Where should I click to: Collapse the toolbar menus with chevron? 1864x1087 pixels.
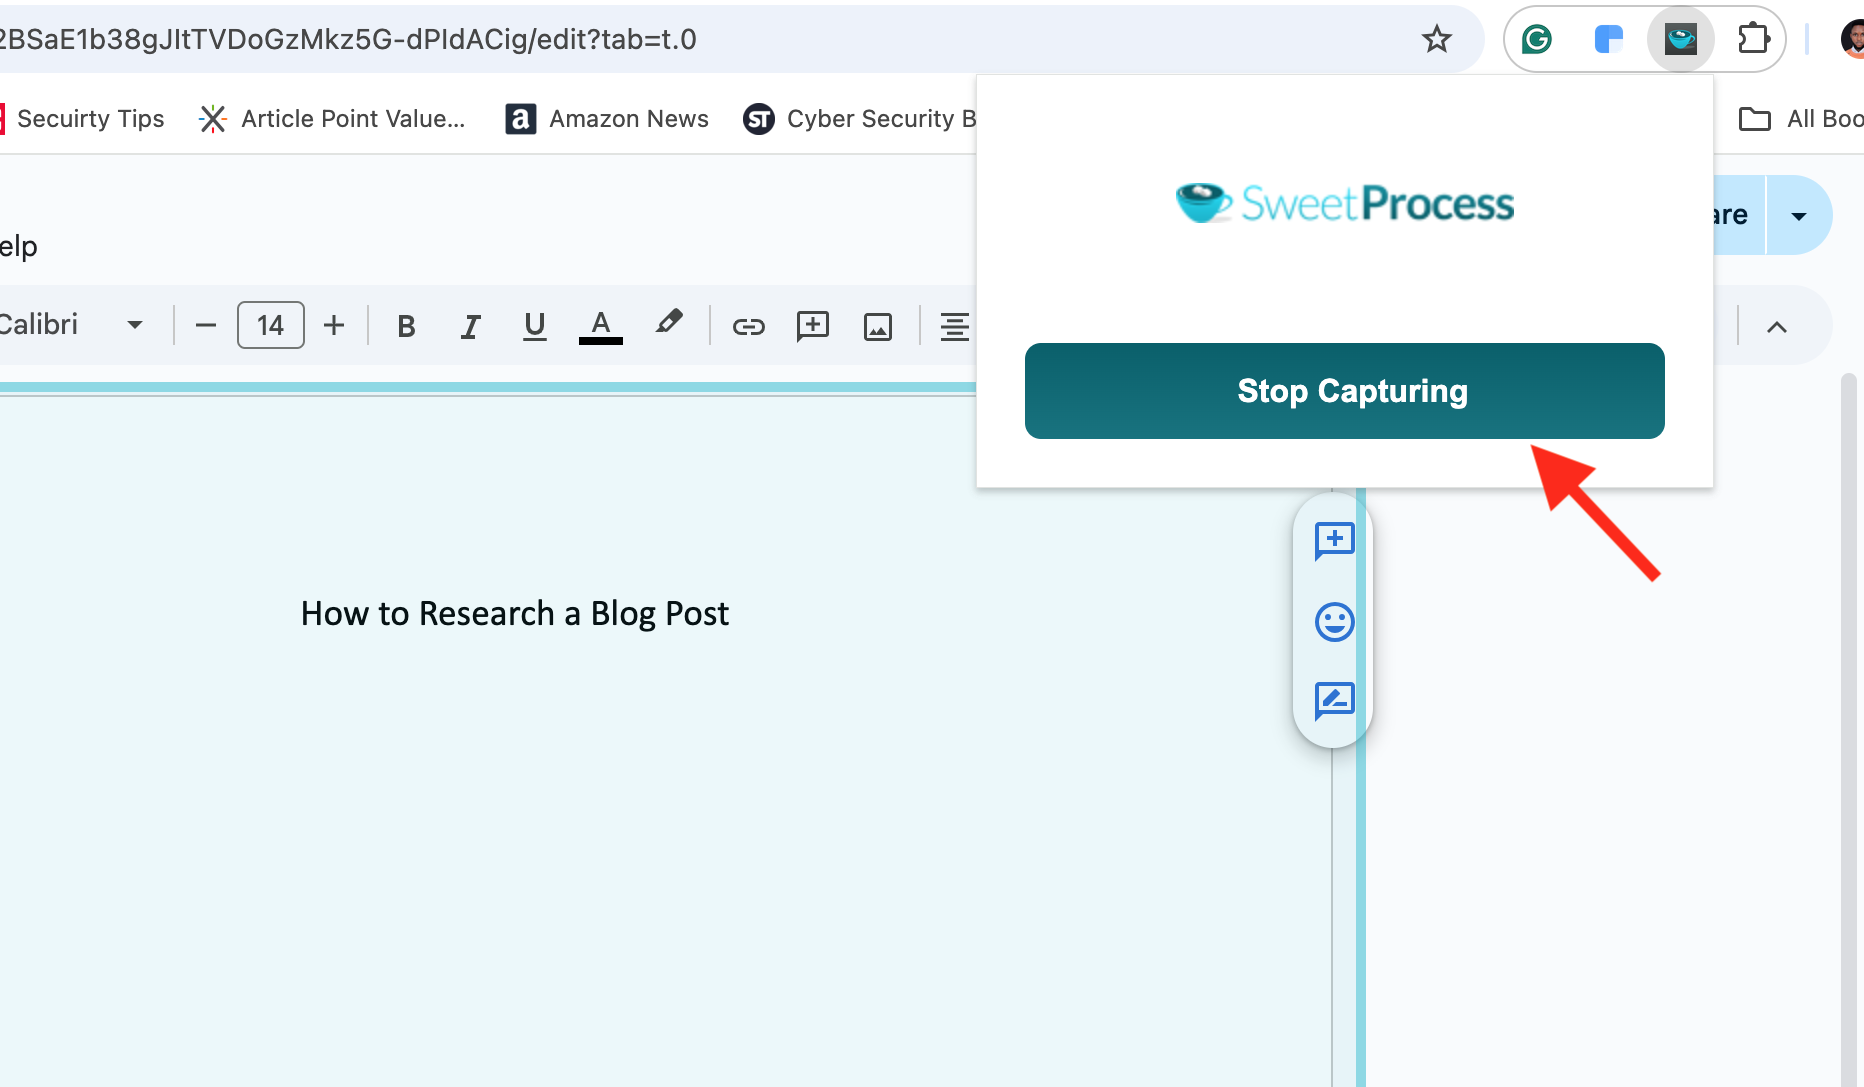pos(1776,326)
